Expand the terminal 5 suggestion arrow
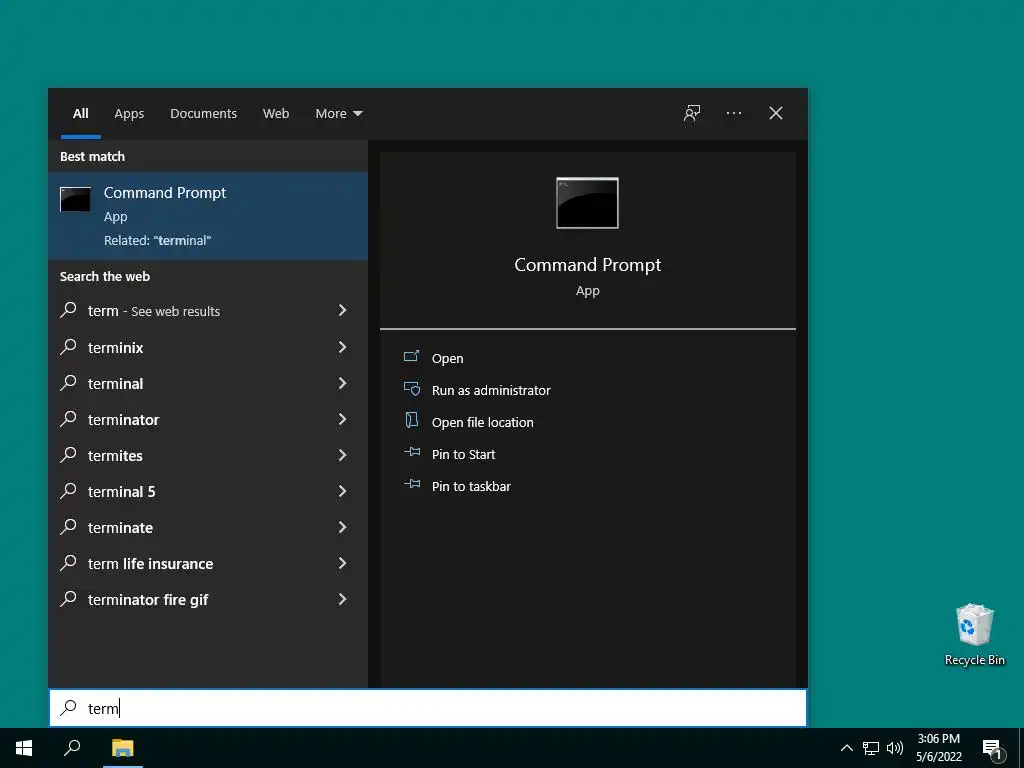 [x=342, y=490]
